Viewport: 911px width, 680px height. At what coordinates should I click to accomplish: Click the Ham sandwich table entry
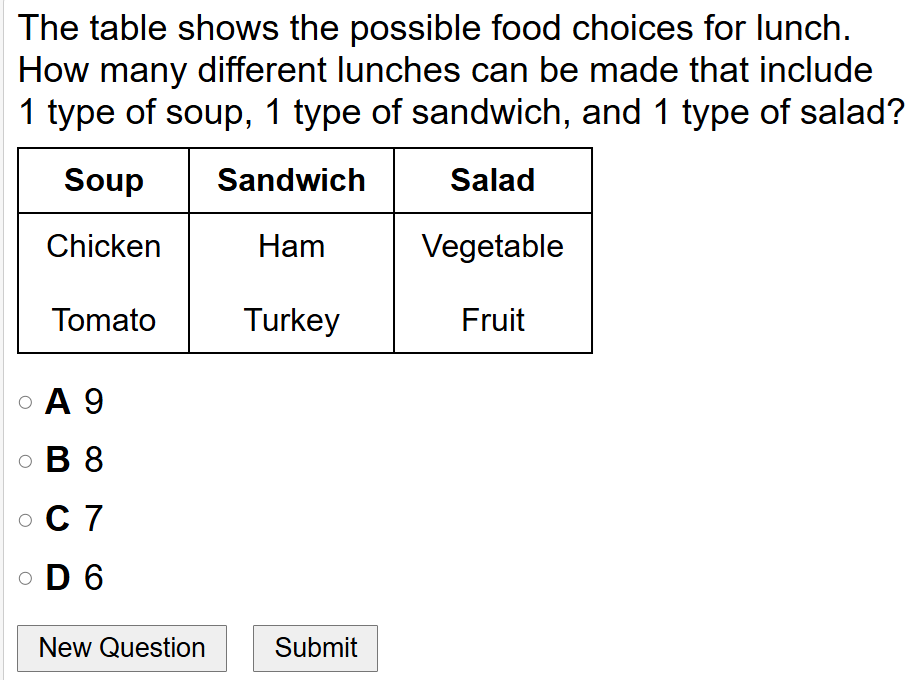(291, 246)
